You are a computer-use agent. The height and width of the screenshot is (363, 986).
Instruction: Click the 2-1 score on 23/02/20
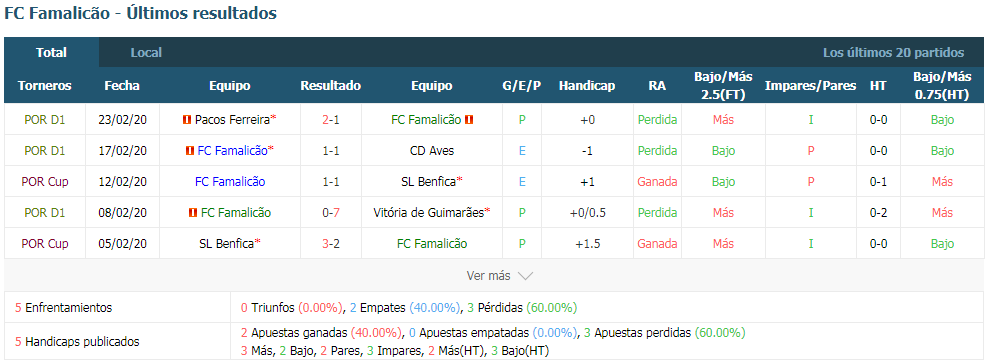click(x=331, y=120)
